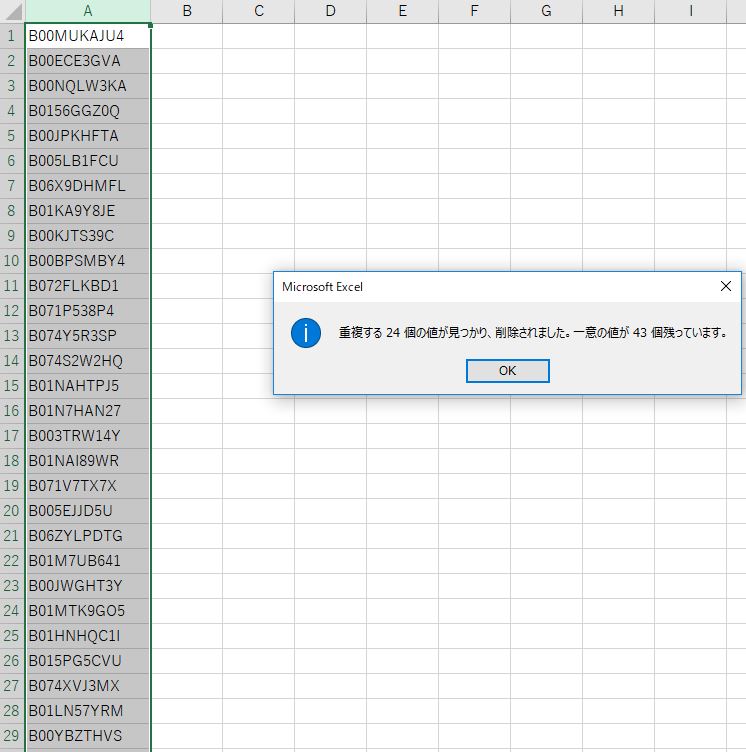Select cell containing B00MUKAJU4
This screenshot has height=752, width=746.
(x=88, y=36)
